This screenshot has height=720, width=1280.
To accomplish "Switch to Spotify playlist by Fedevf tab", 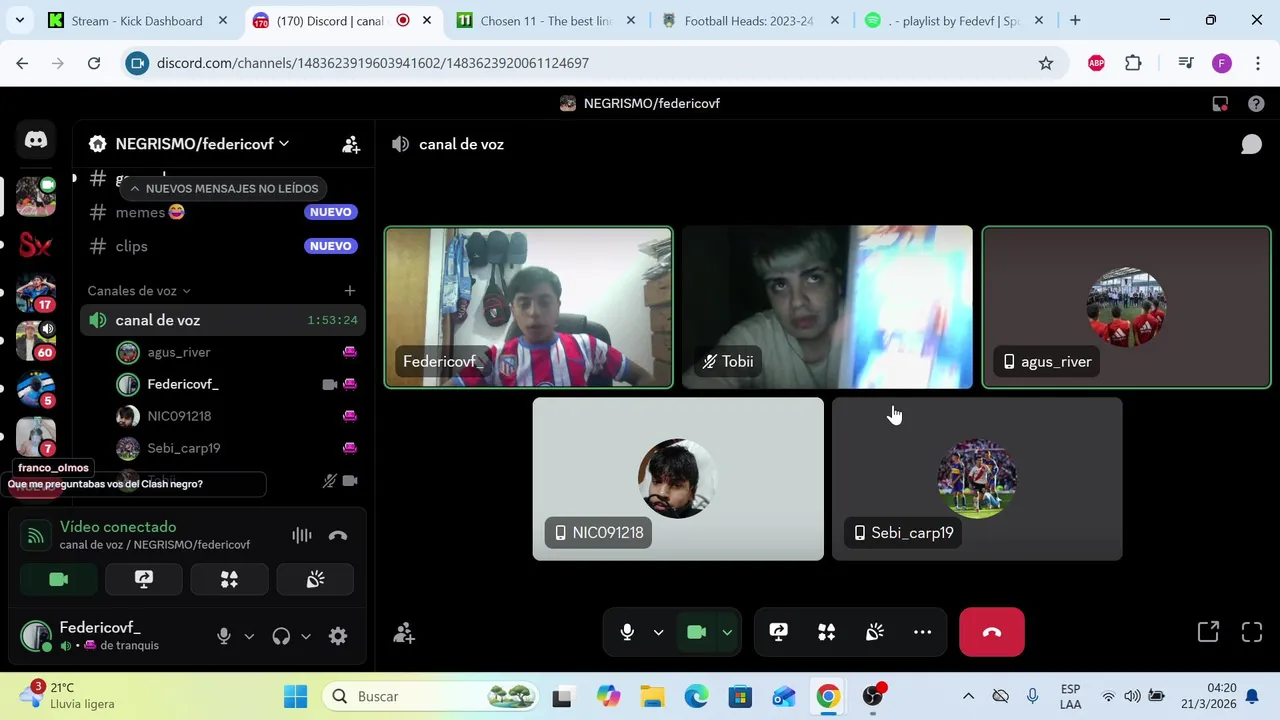I will [953, 20].
